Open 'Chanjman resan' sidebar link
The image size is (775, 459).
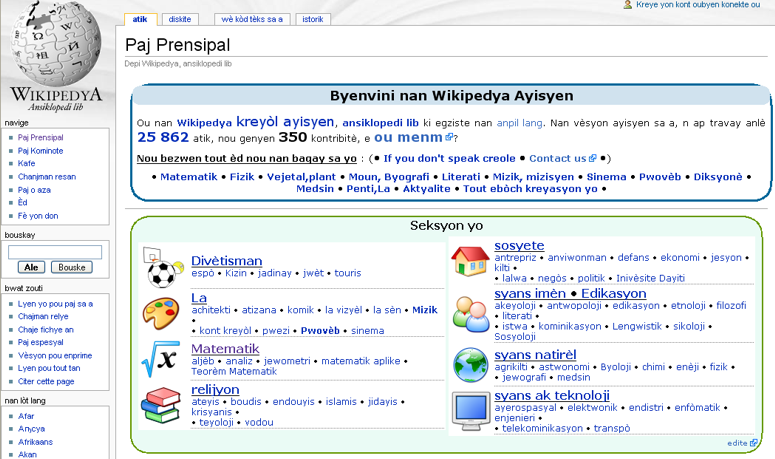[x=47, y=176]
